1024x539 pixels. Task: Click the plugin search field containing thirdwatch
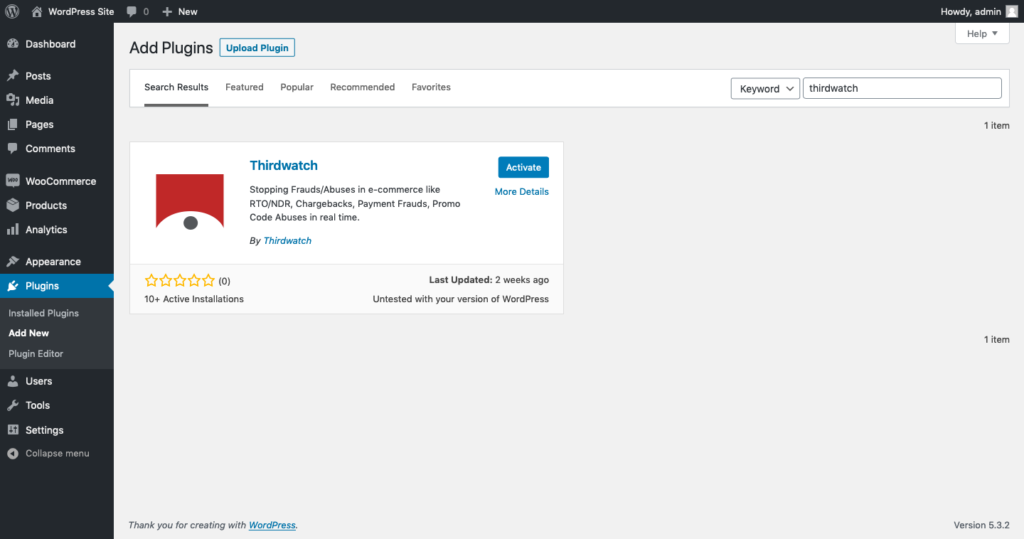[902, 88]
